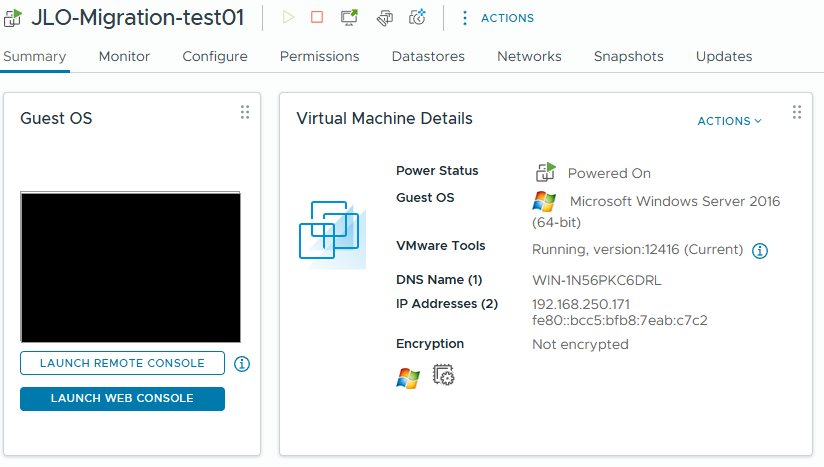Viewport: 824px width, 467px height.
Task: Click the VM settings gear icon below Encryption
Action: click(444, 375)
